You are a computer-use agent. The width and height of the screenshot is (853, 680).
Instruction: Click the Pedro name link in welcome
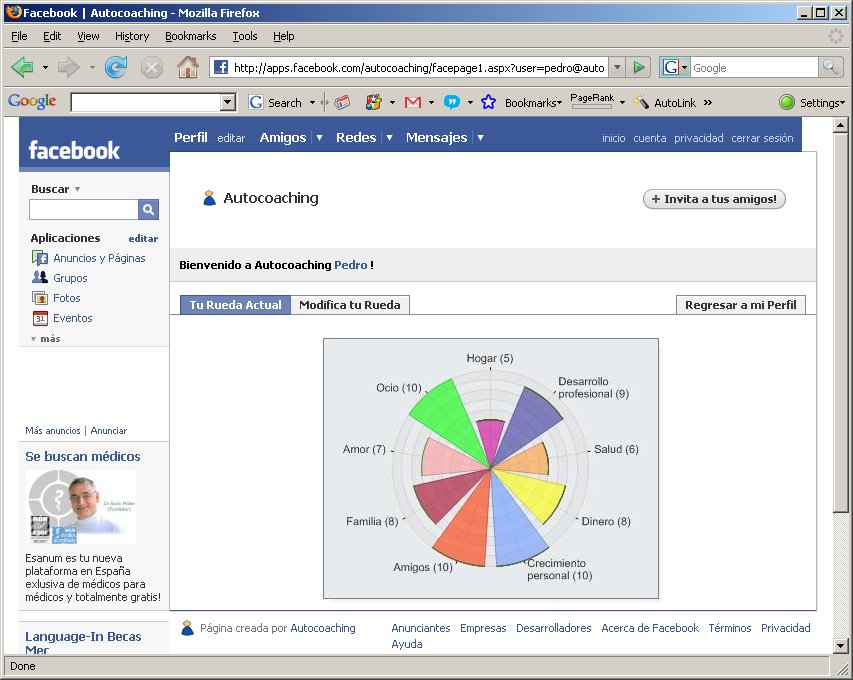(x=350, y=265)
